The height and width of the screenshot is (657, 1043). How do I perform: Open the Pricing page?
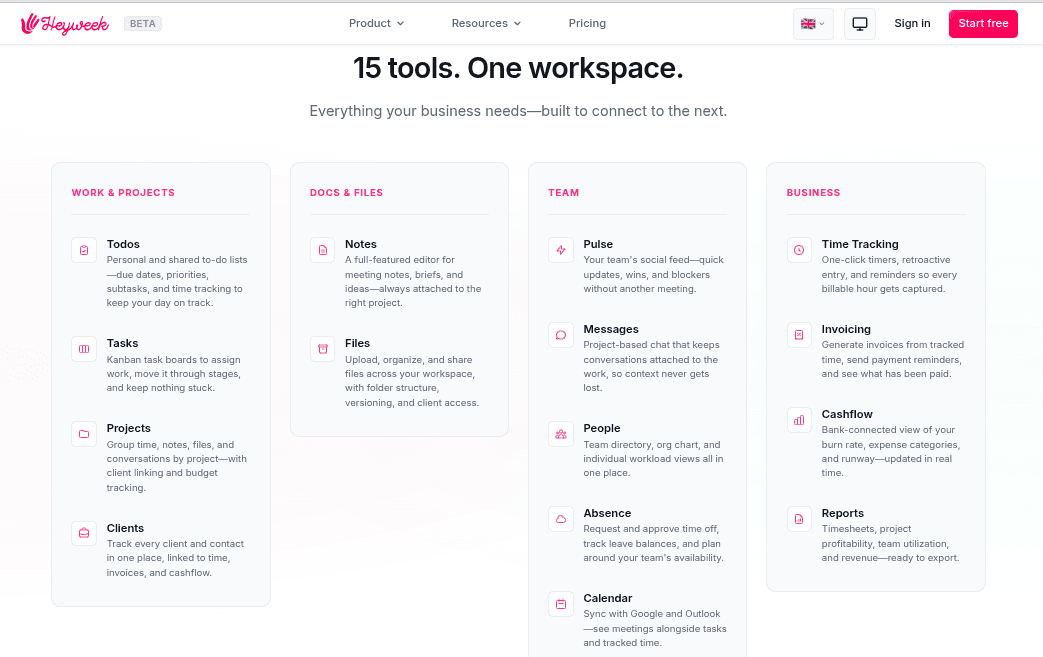pyautogui.click(x=587, y=23)
